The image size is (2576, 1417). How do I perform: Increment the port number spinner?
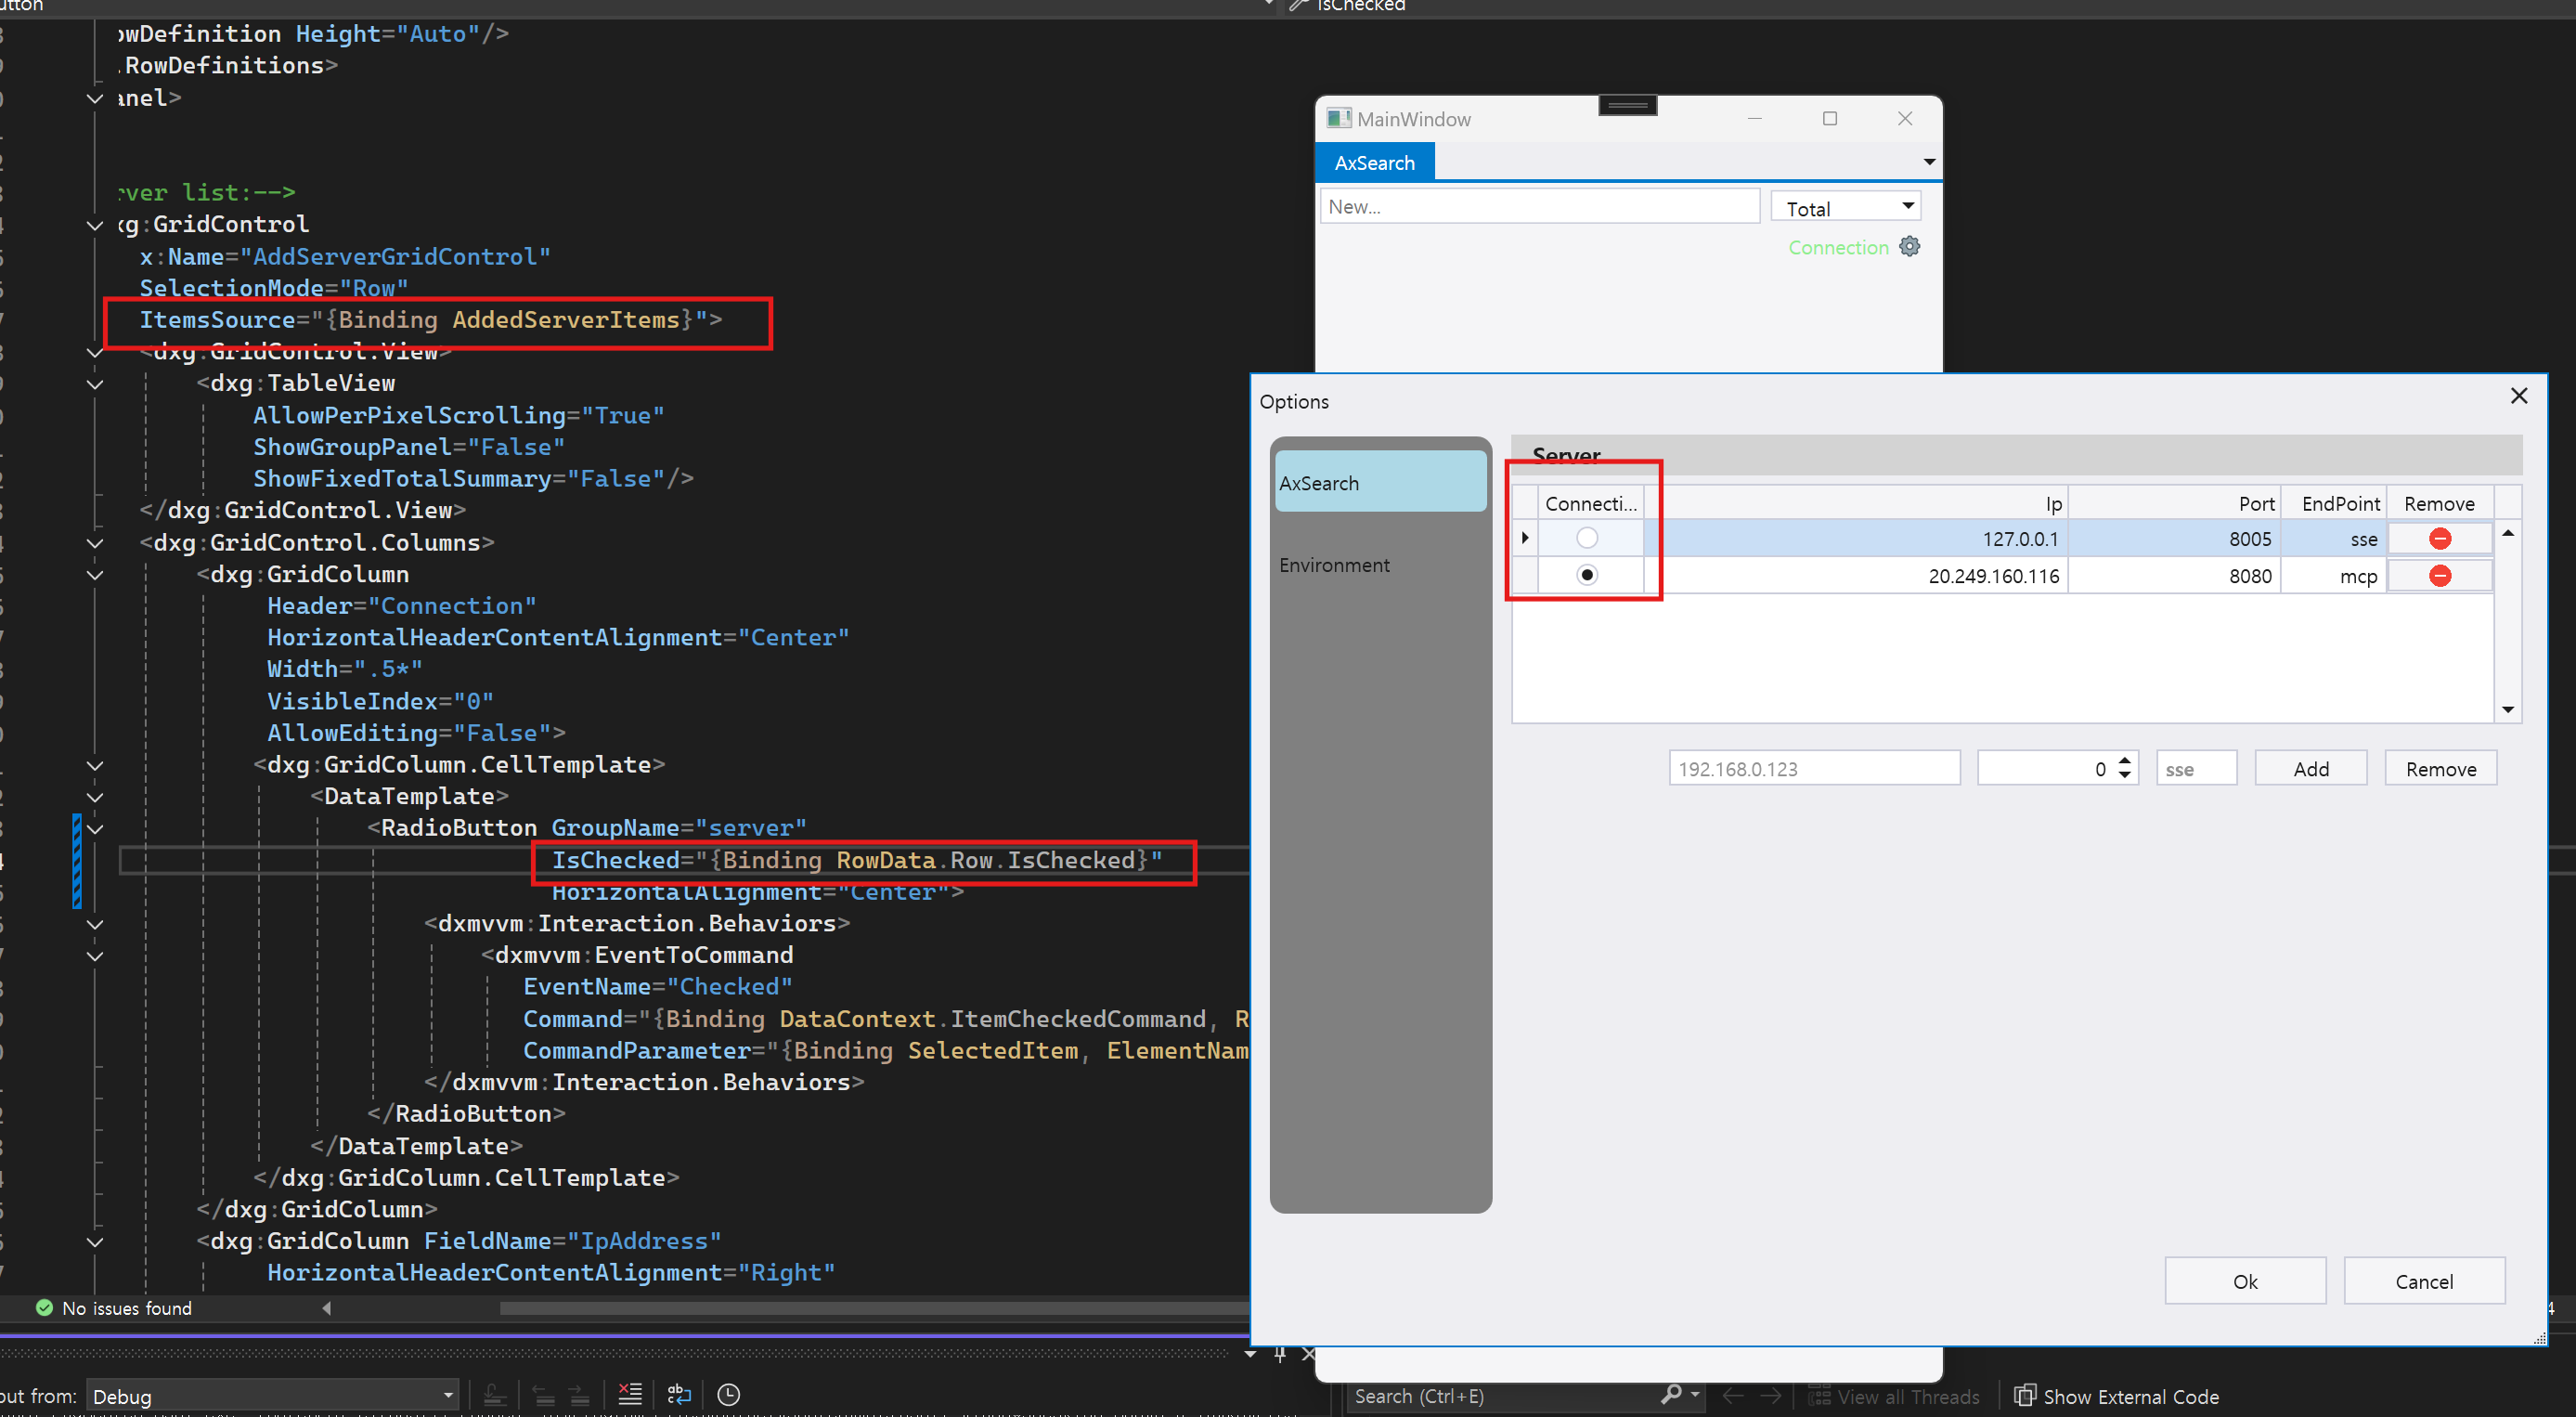click(x=2125, y=760)
